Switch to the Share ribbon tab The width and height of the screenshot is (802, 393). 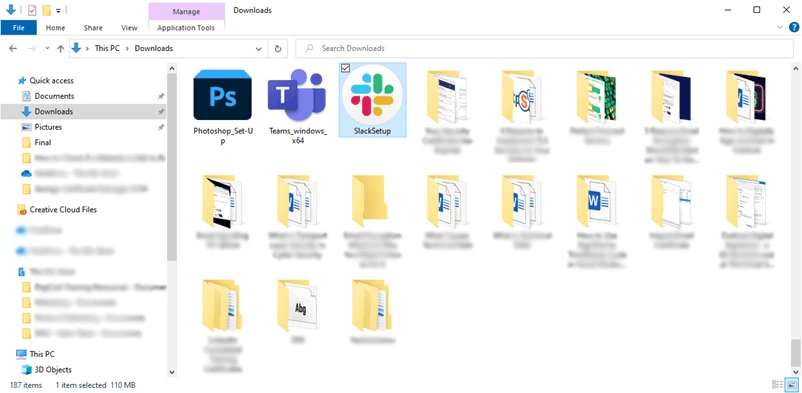coord(93,28)
